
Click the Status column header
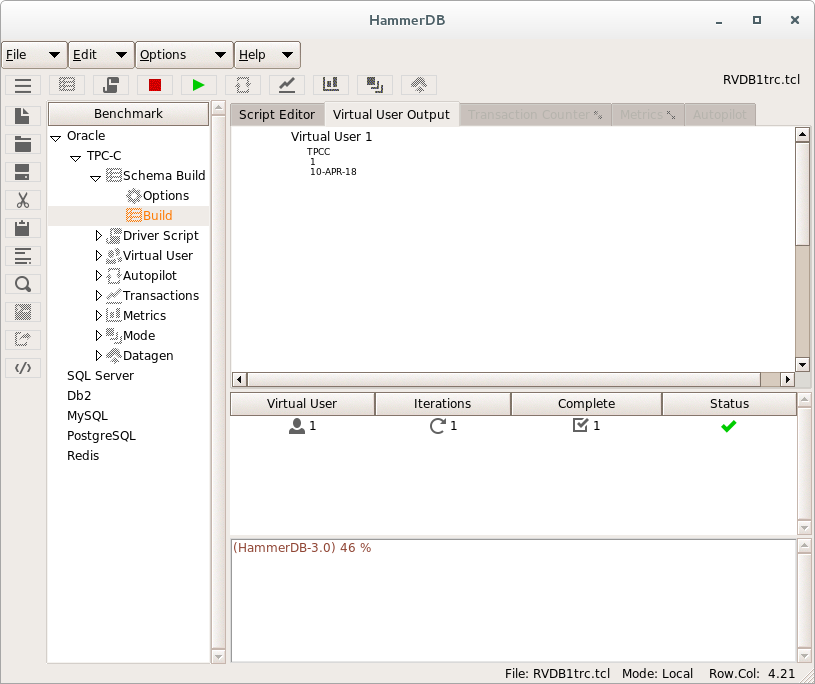pos(729,404)
